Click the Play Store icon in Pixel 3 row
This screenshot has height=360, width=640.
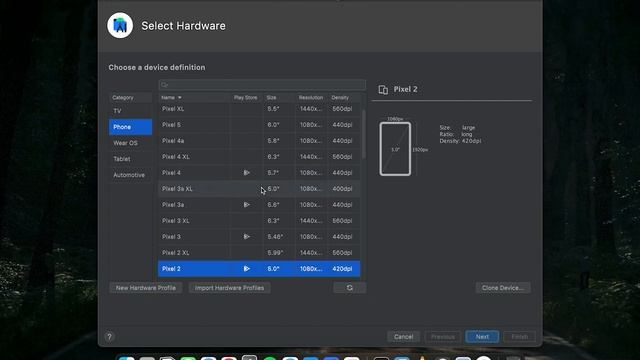(247, 237)
